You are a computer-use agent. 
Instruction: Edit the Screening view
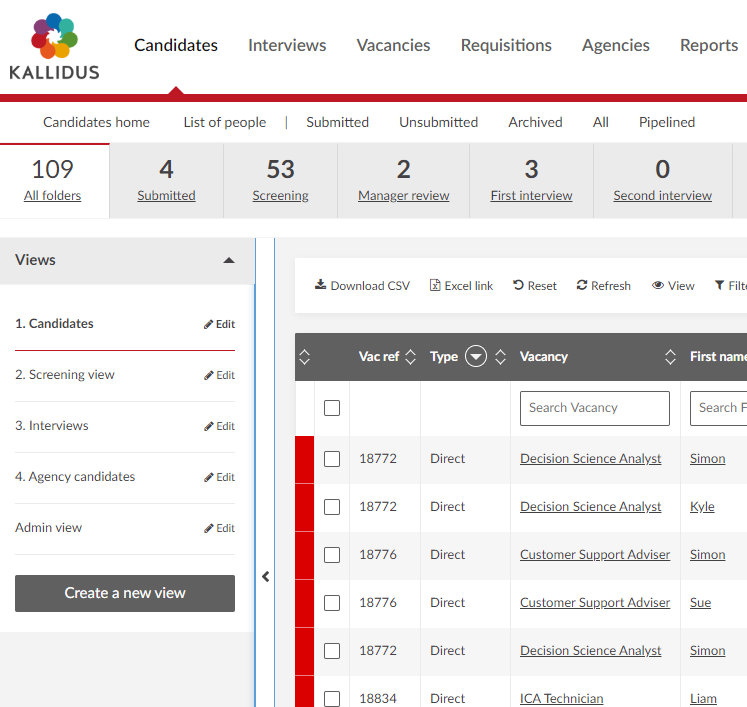pos(219,375)
